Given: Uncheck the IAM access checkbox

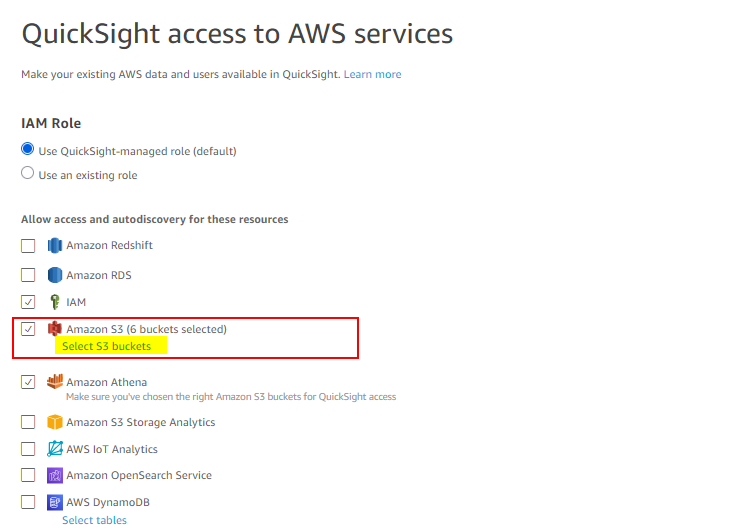Looking at the screenshot, I should click(x=28, y=302).
